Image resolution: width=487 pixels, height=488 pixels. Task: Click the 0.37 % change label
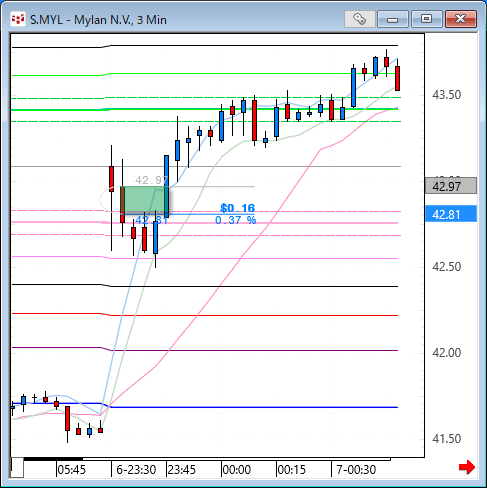pos(235,220)
